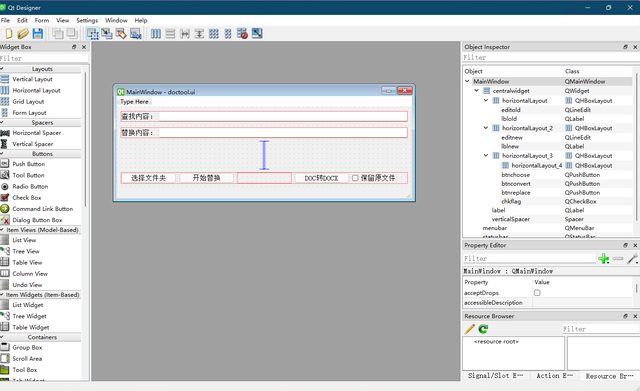This screenshot has width=640, height=391.
Task: Select btnconvert in the Object Inspector
Action: (516, 184)
